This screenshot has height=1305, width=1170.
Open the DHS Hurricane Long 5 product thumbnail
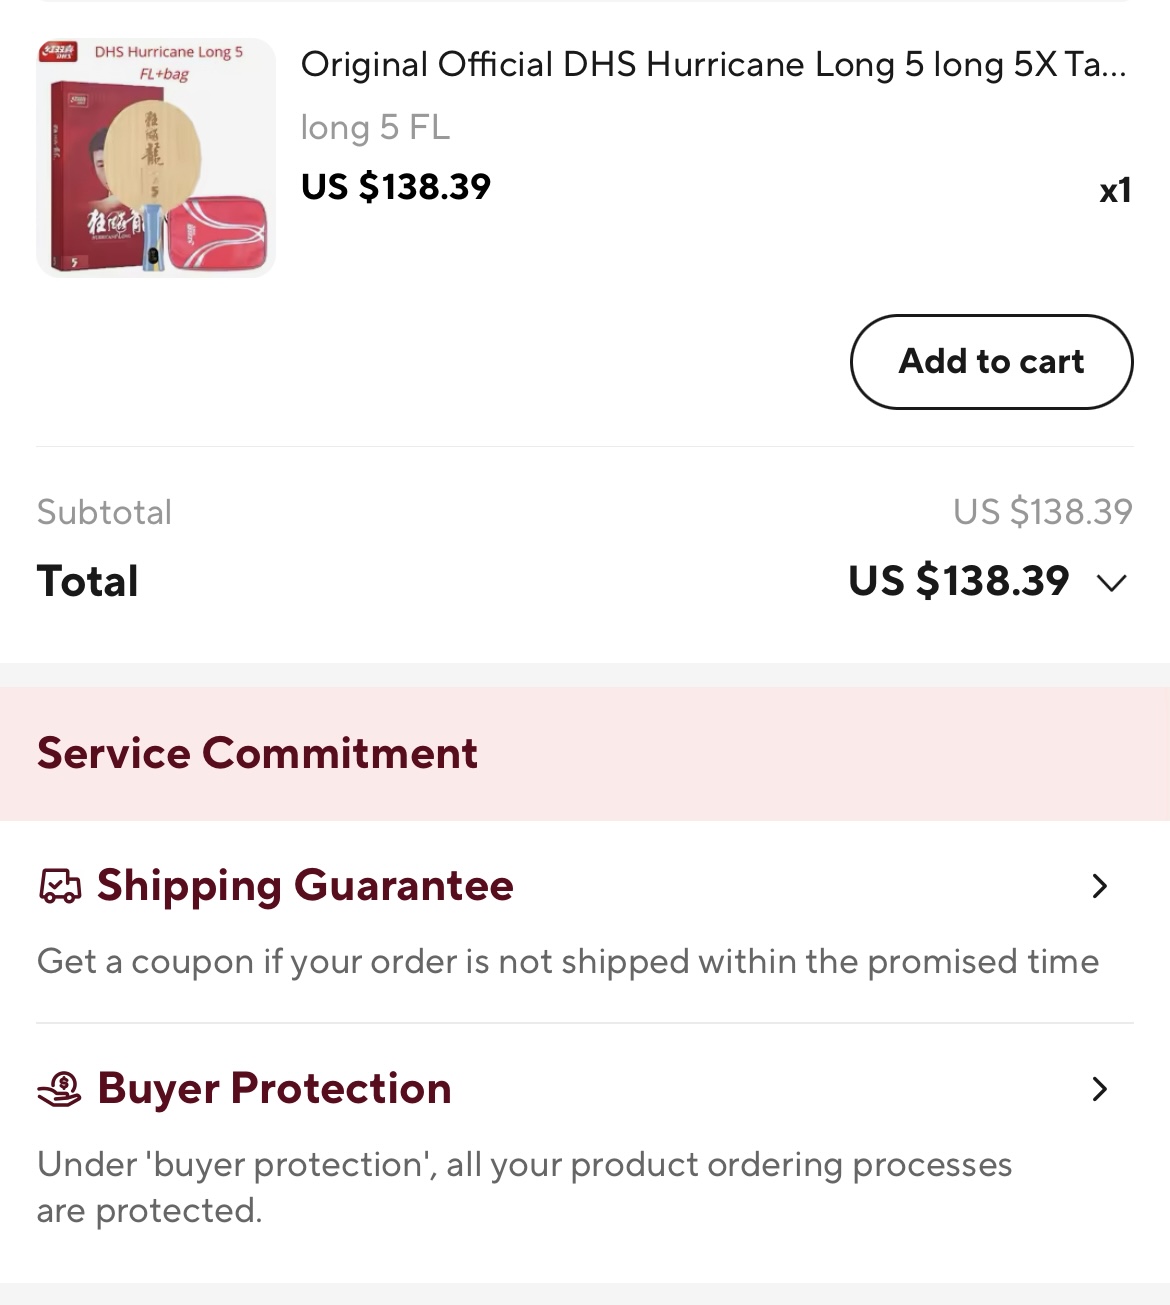coord(156,157)
